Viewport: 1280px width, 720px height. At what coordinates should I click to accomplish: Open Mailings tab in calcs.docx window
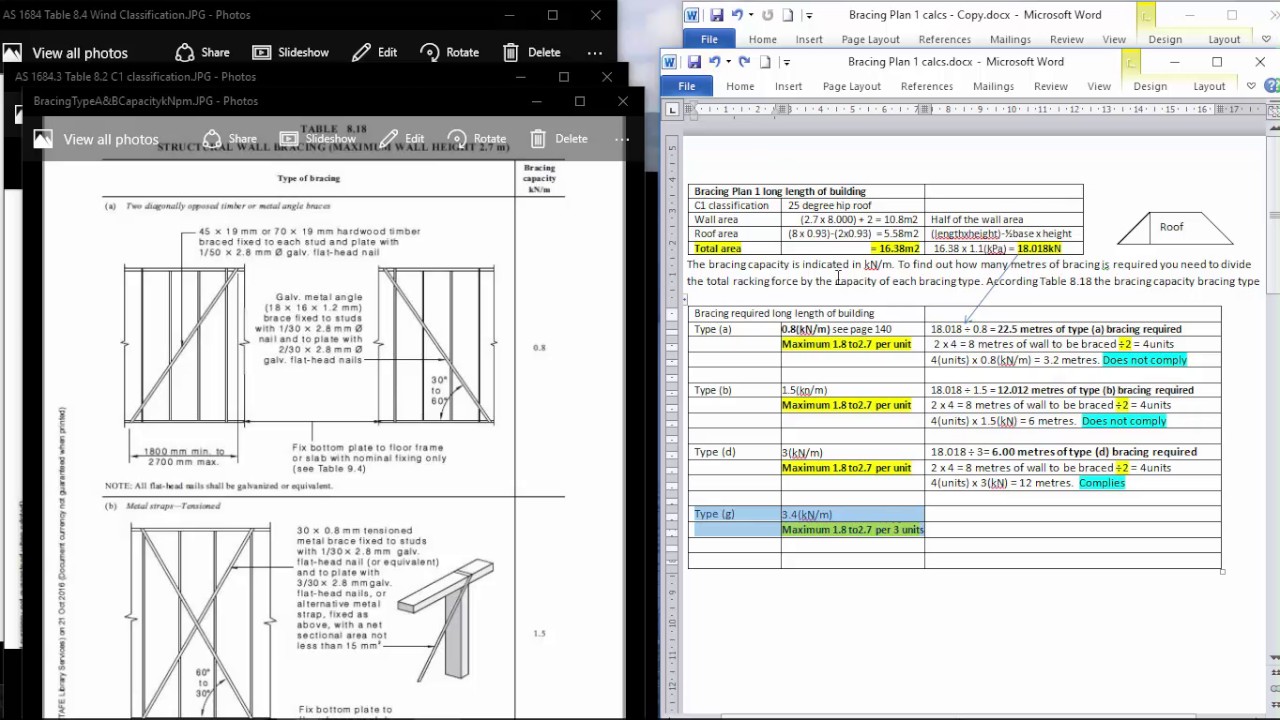[993, 86]
